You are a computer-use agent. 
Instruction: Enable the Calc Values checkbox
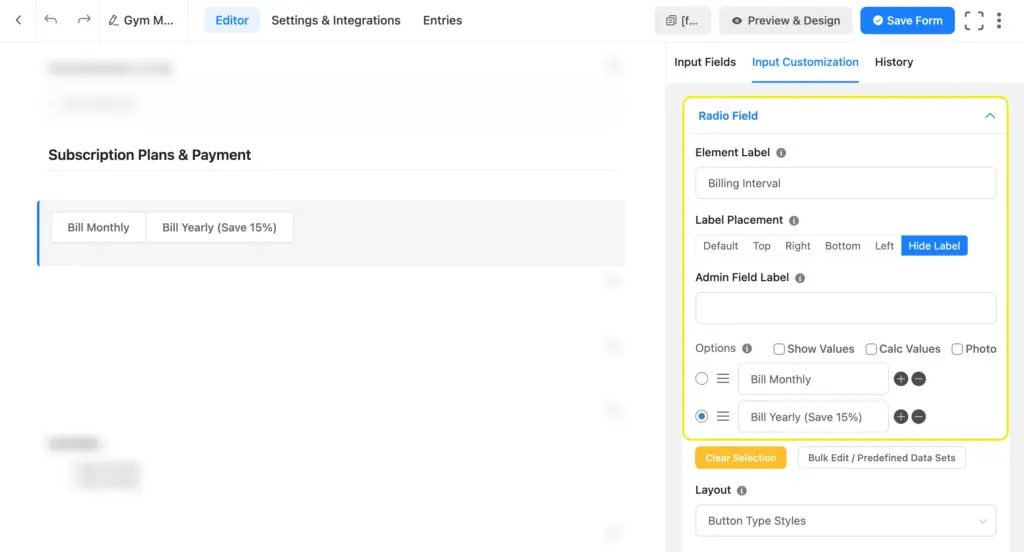click(x=871, y=349)
